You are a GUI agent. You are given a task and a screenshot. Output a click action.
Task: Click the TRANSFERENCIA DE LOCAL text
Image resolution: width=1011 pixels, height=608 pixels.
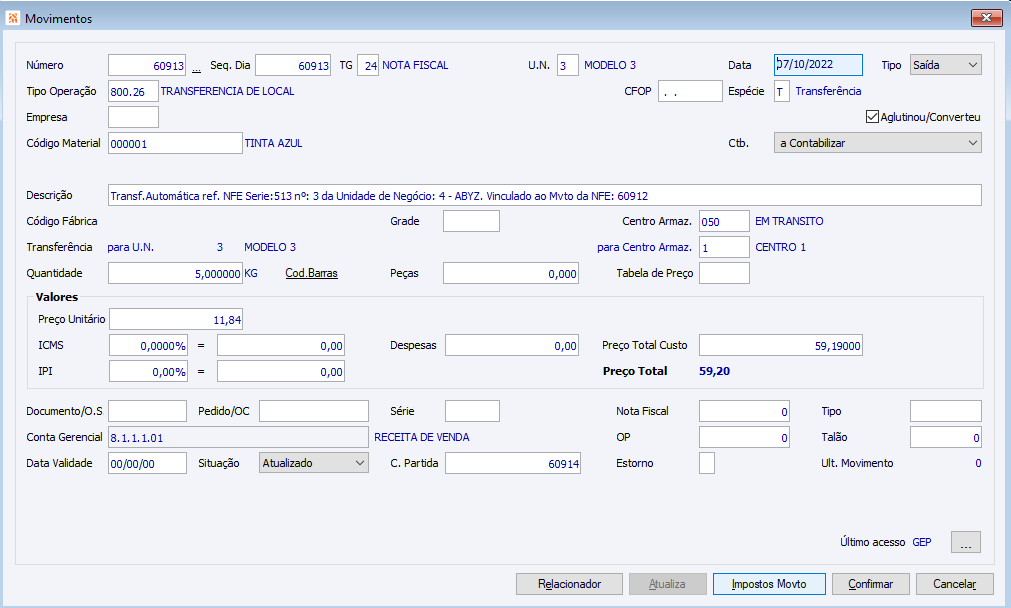pos(228,91)
